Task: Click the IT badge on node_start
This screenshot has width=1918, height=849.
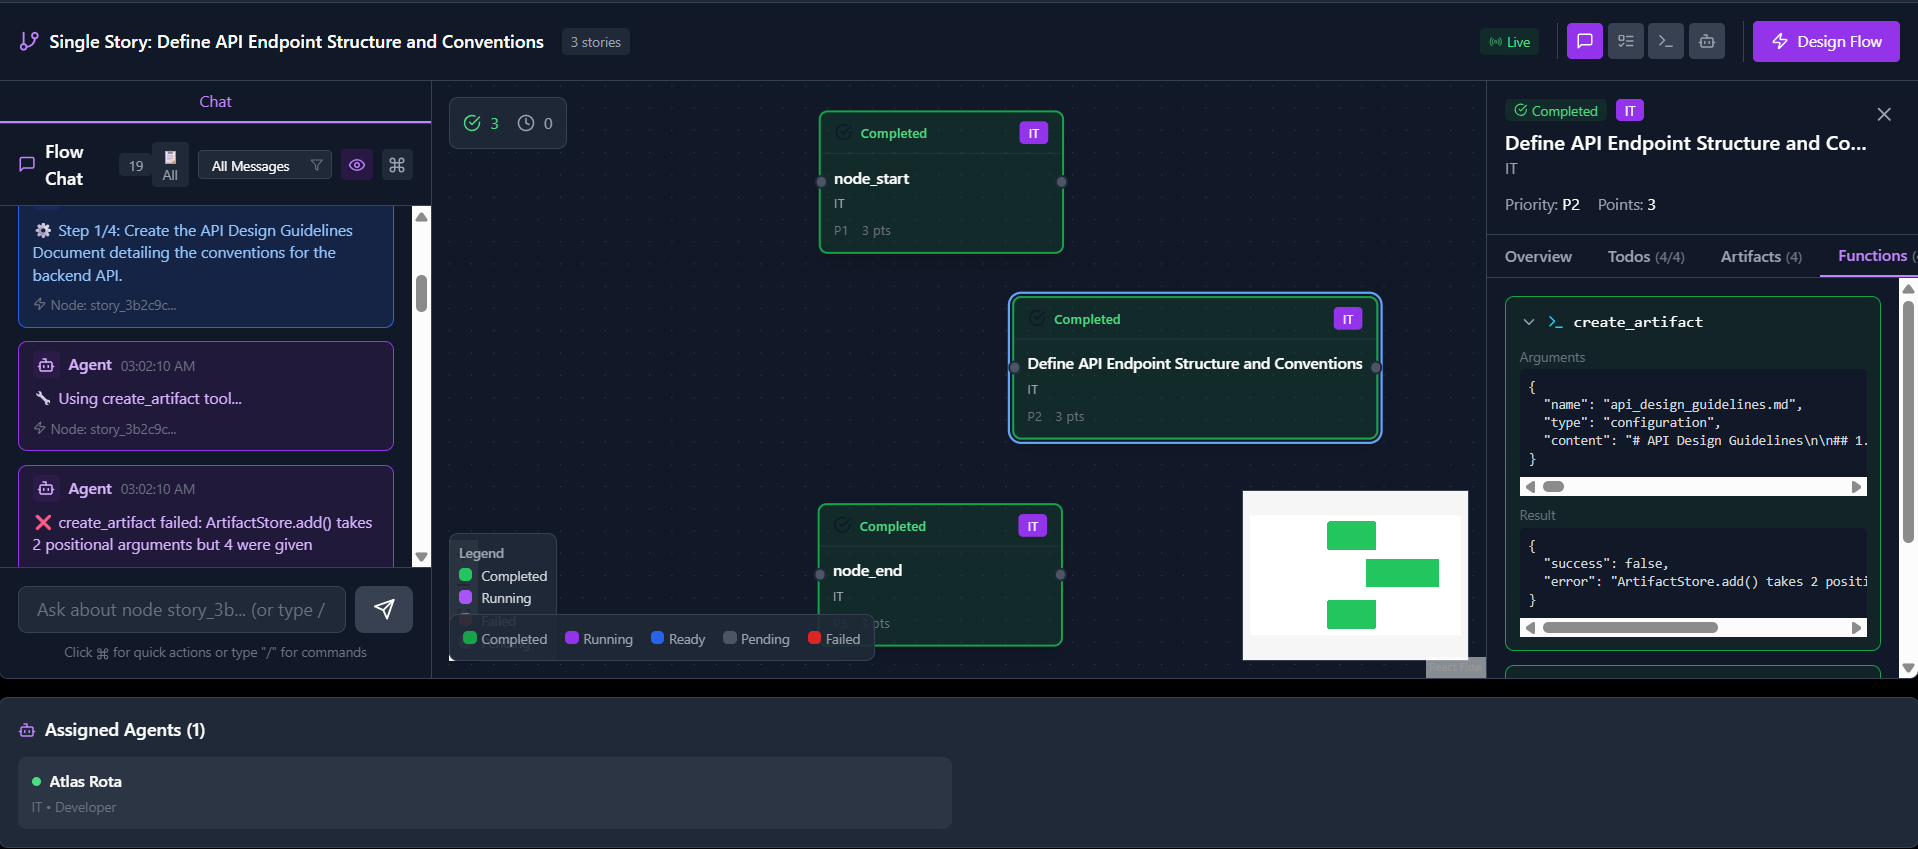Action: point(1034,133)
